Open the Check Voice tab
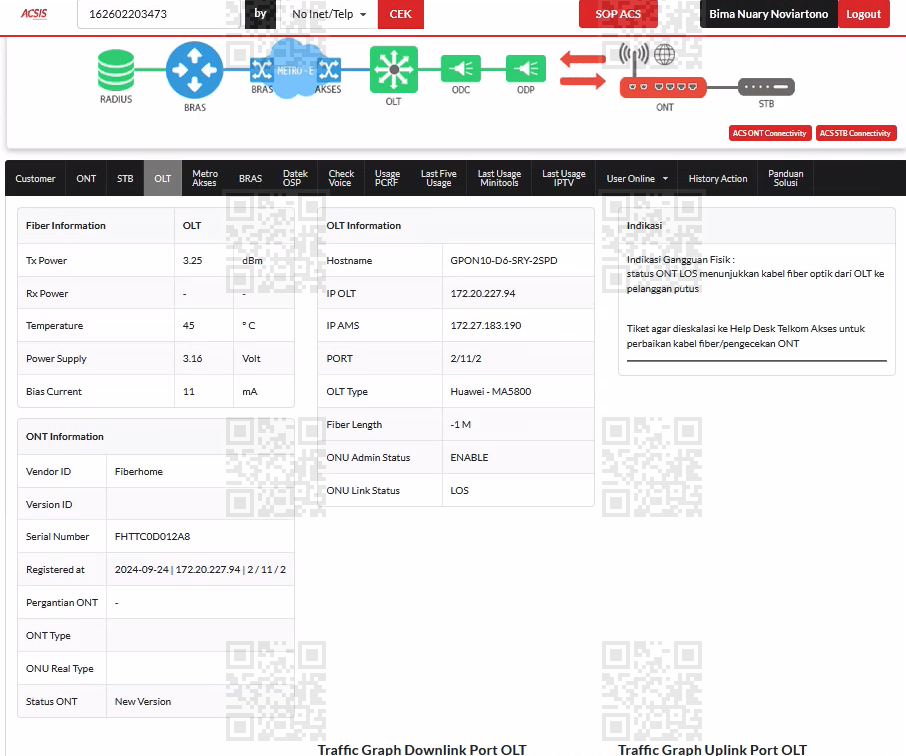Viewport: 906px width, 756px height. point(341,179)
